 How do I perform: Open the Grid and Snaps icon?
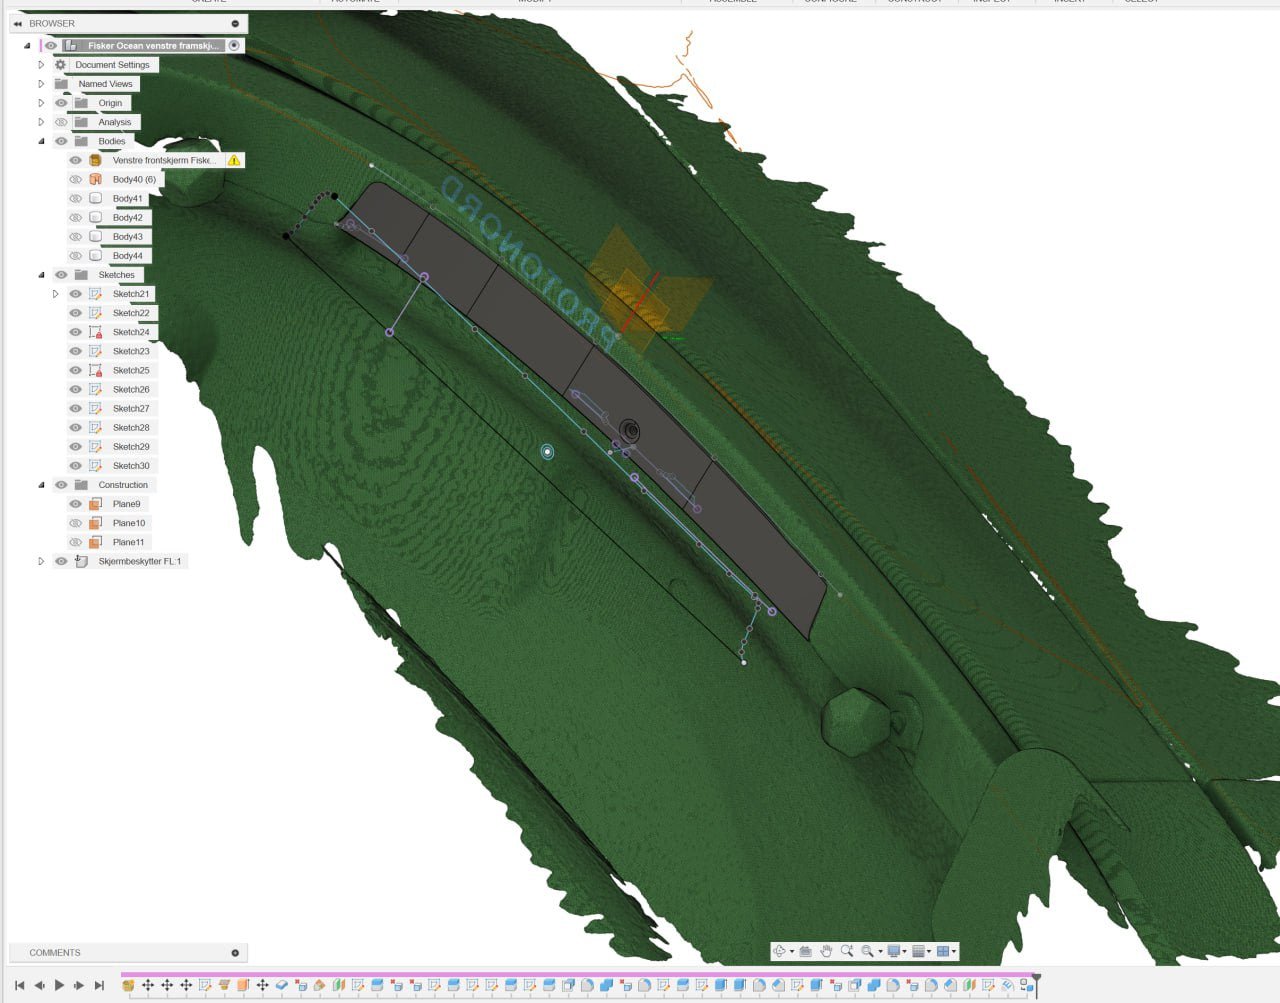[919, 951]
